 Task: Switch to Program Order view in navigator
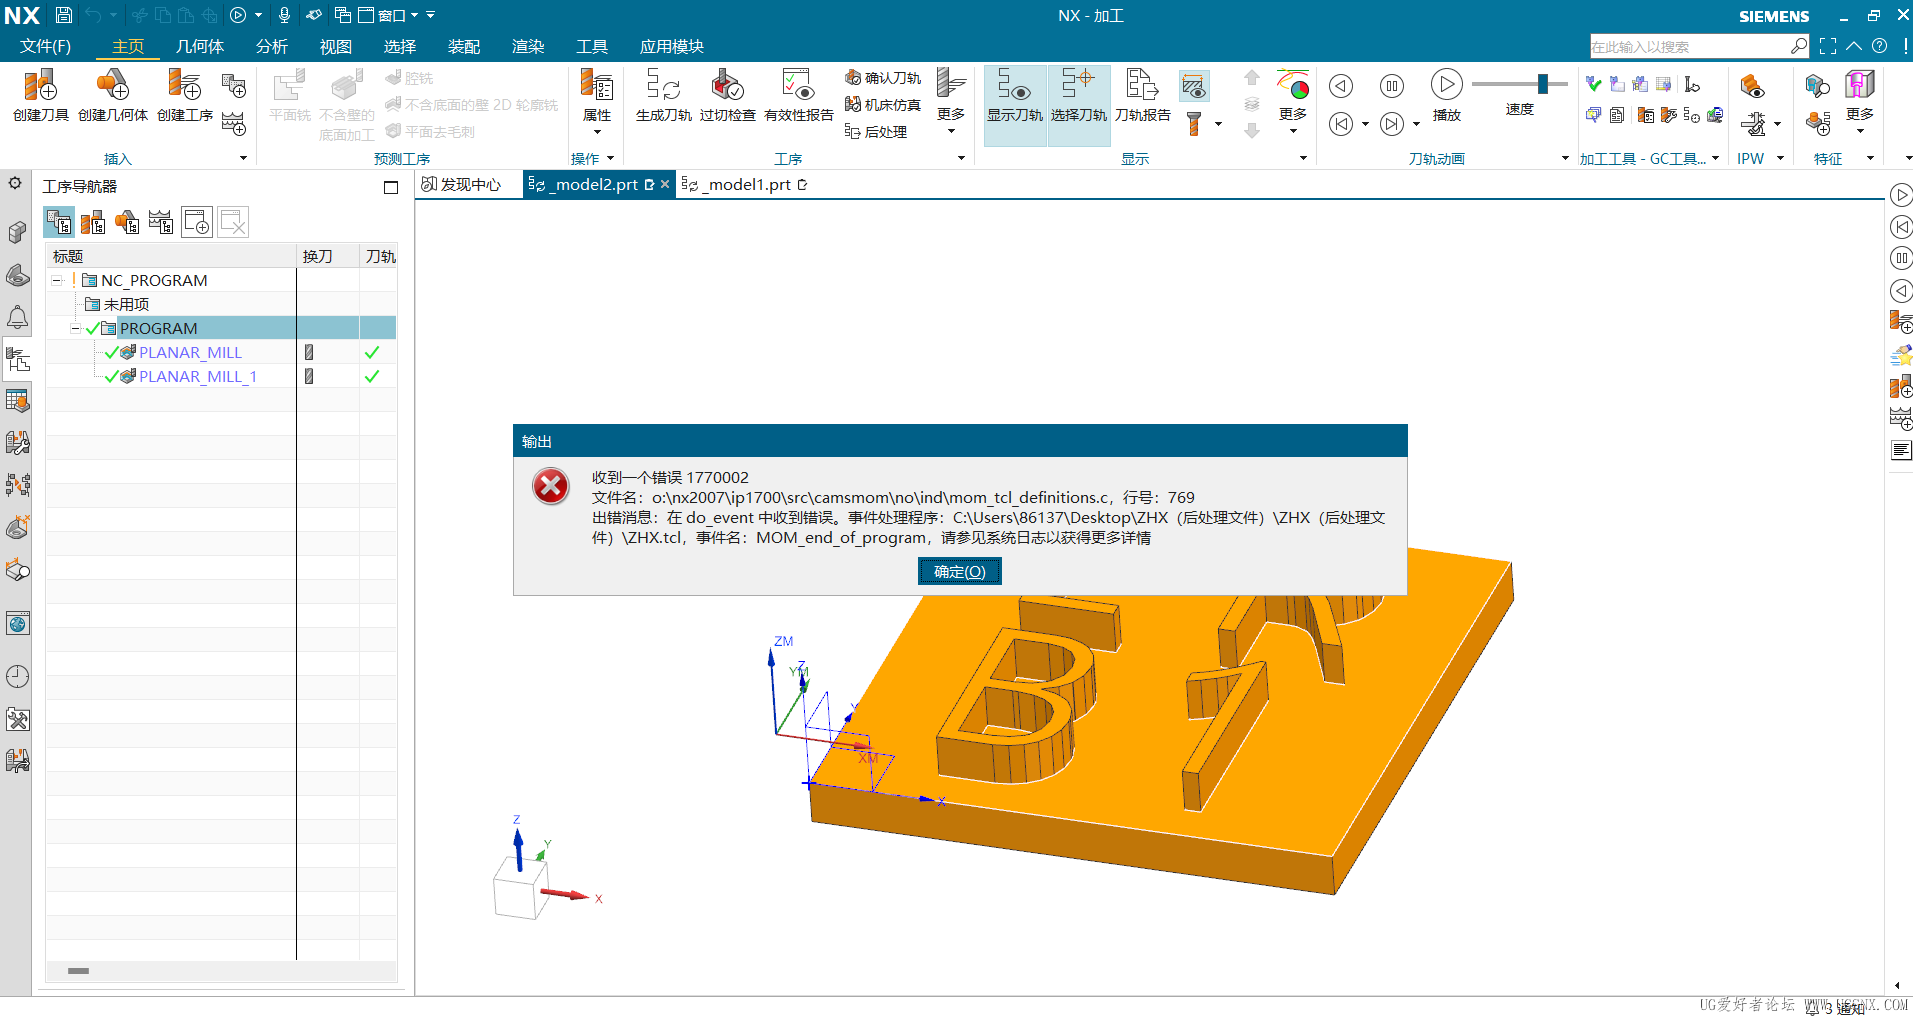(x=59, y=222)
